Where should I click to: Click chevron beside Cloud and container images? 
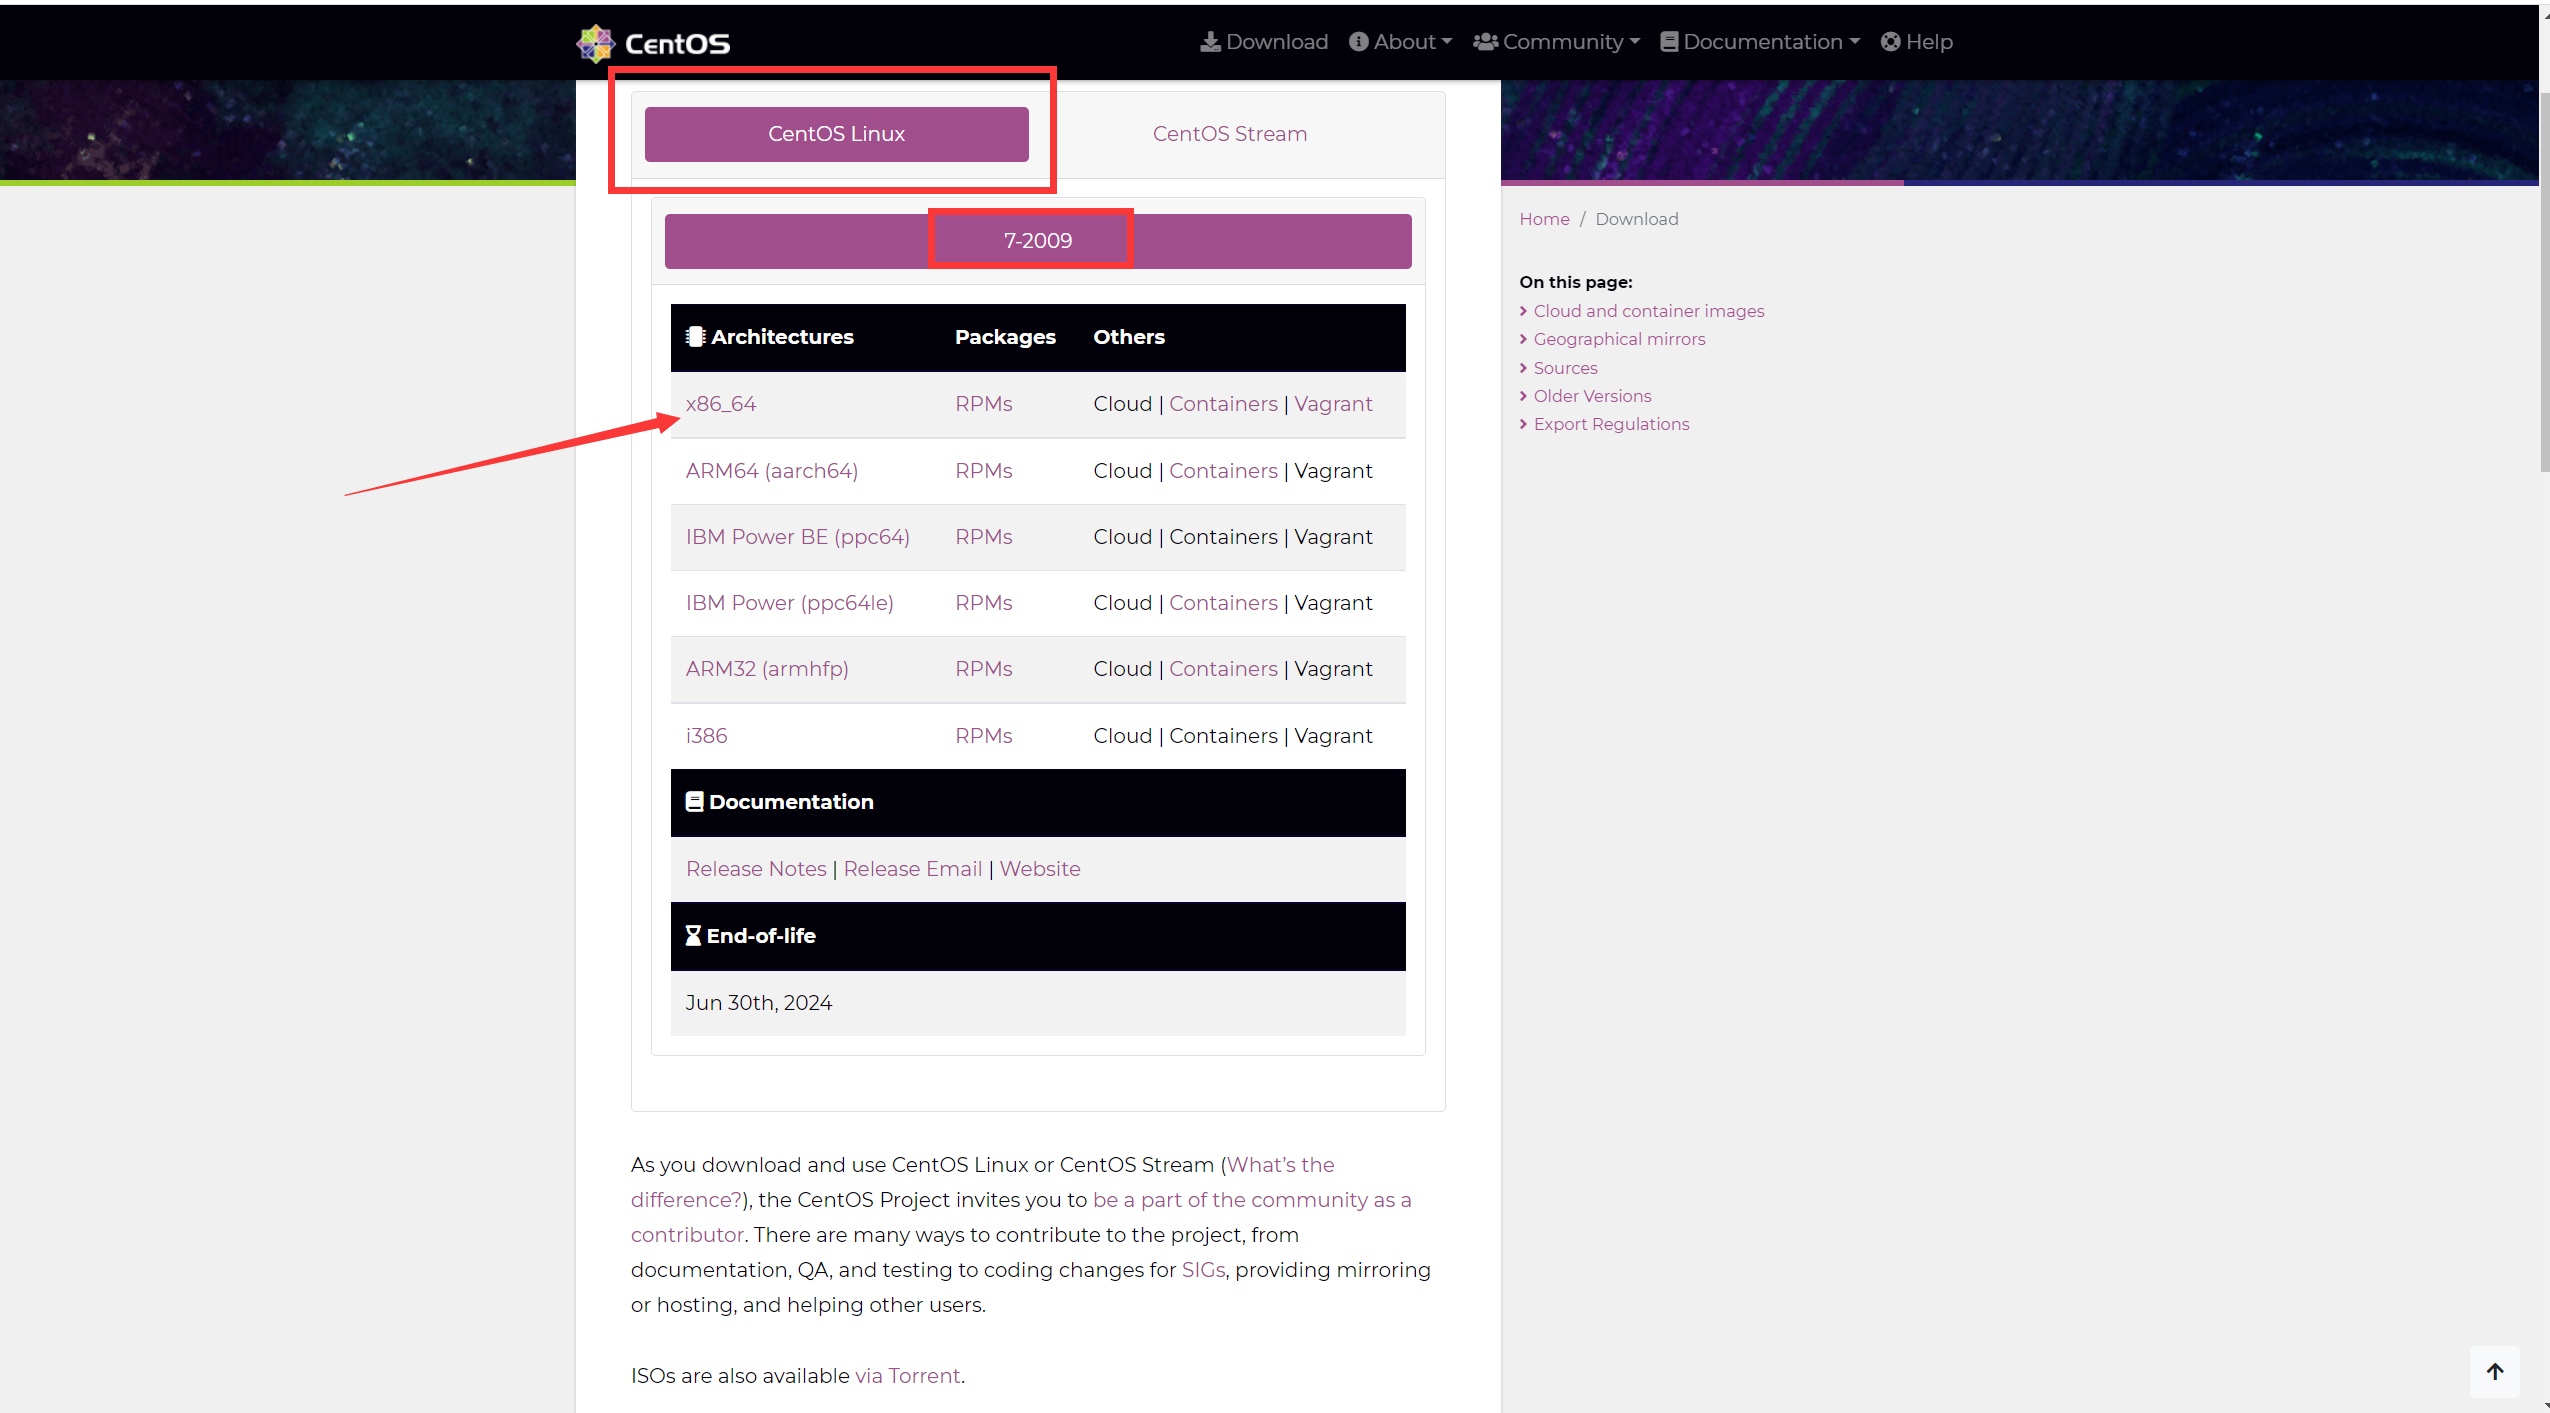click(x=1523, y=311)
